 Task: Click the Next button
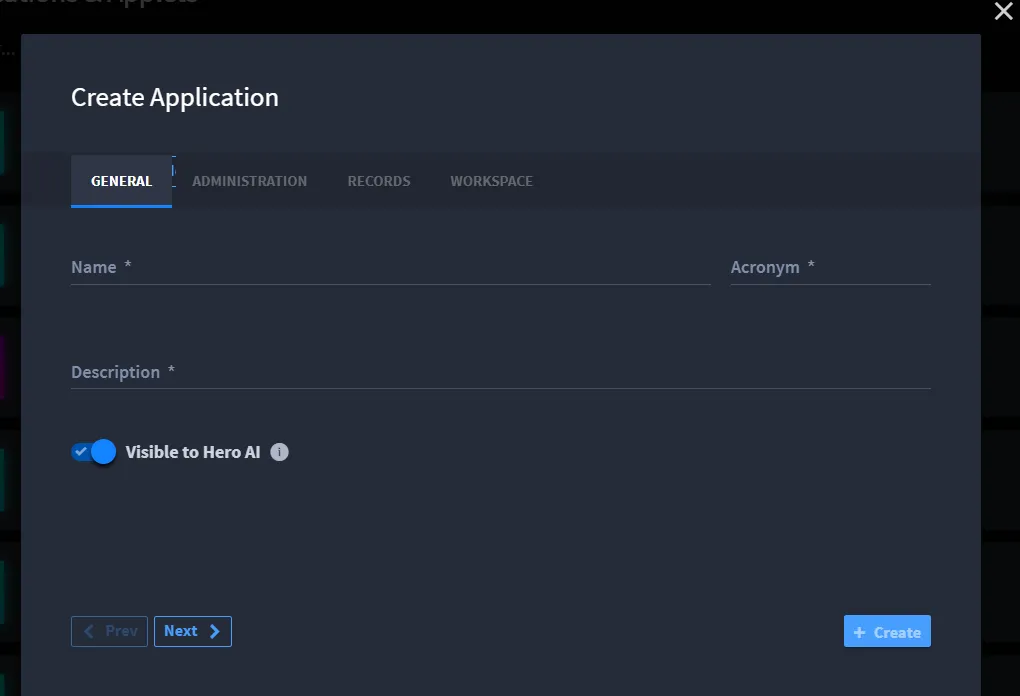[x=193, y=632]
